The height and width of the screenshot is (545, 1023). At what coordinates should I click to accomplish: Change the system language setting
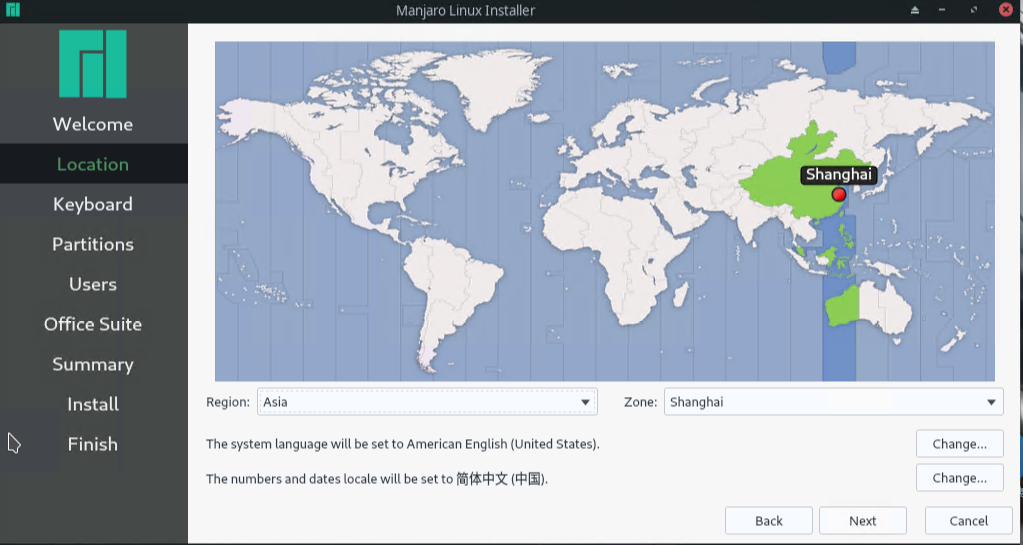click(x=959, y=444)
